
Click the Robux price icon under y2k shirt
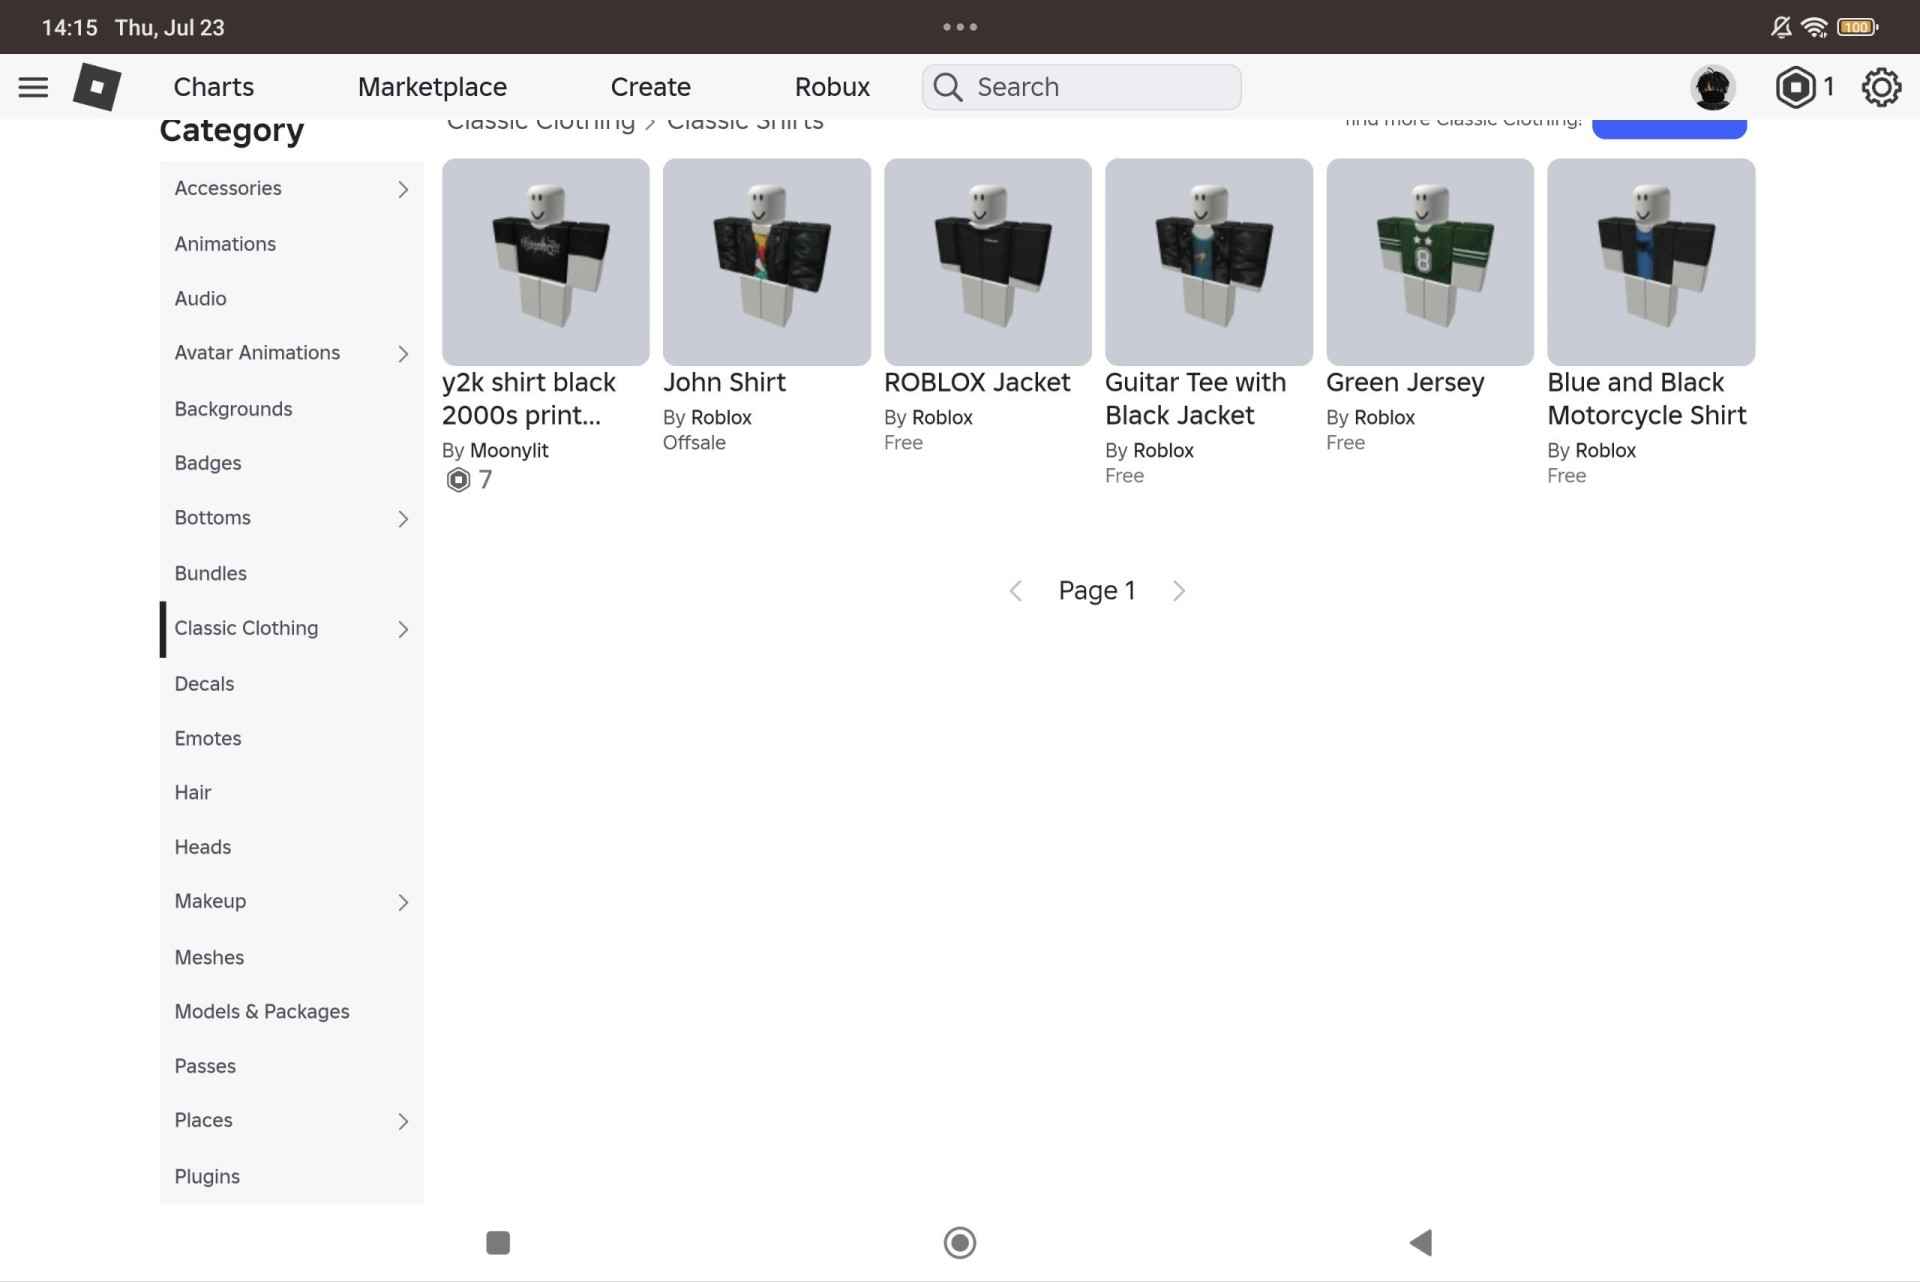tap(458, 480)
